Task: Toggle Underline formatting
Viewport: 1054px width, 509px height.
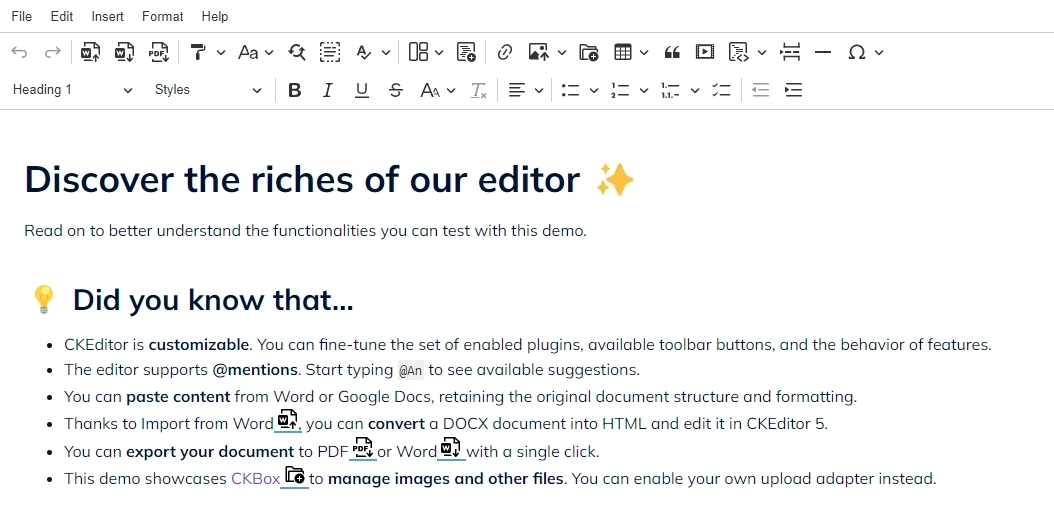Action: [362, 90]
